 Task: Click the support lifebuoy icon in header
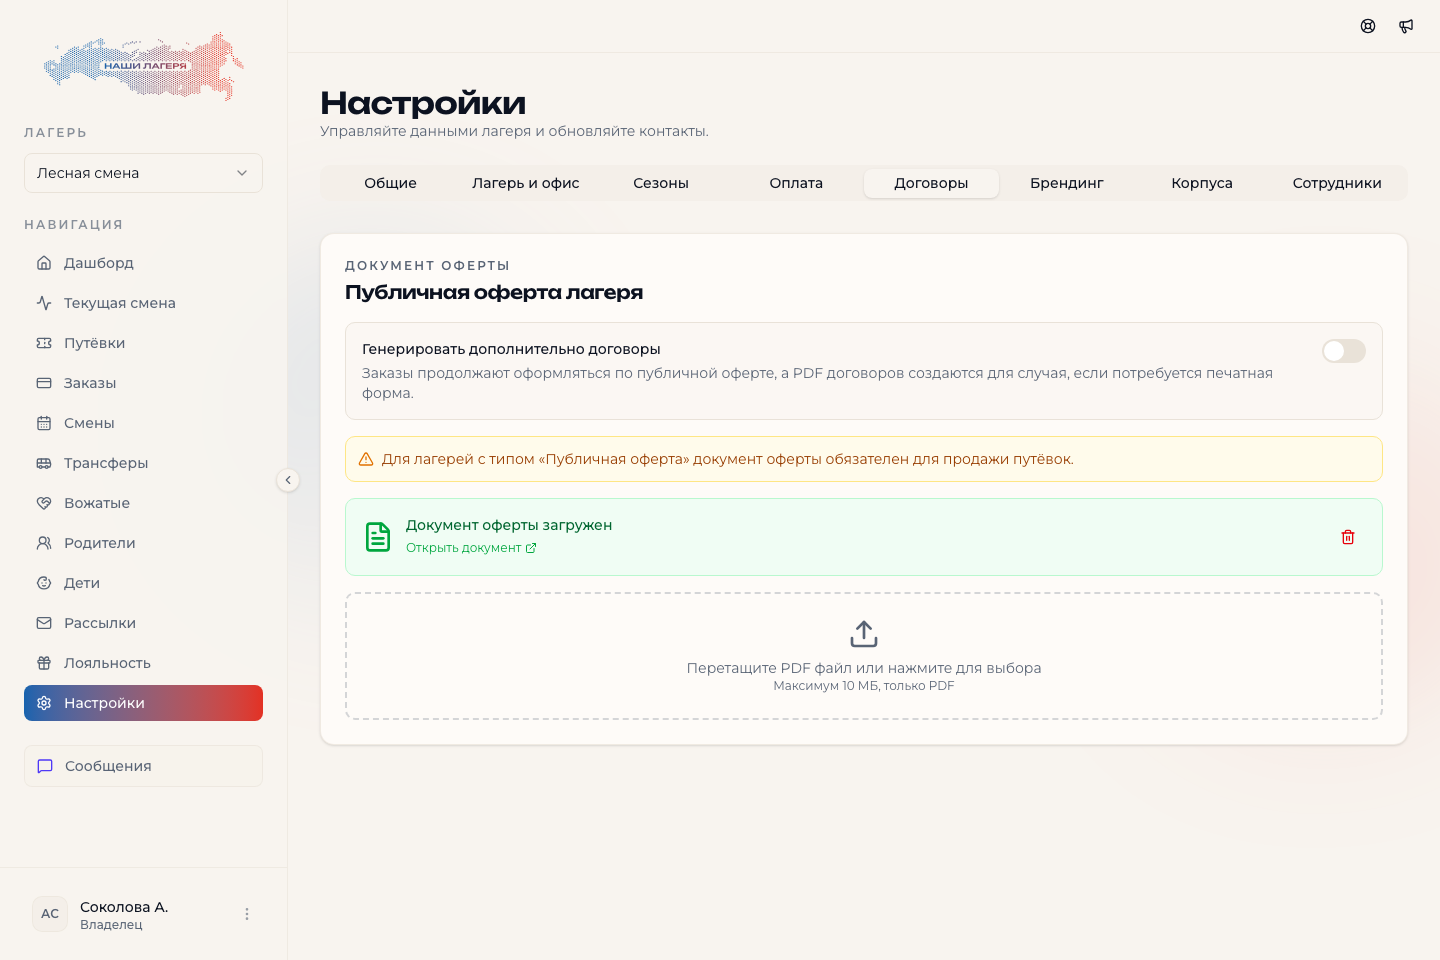tap(1368, 26)
